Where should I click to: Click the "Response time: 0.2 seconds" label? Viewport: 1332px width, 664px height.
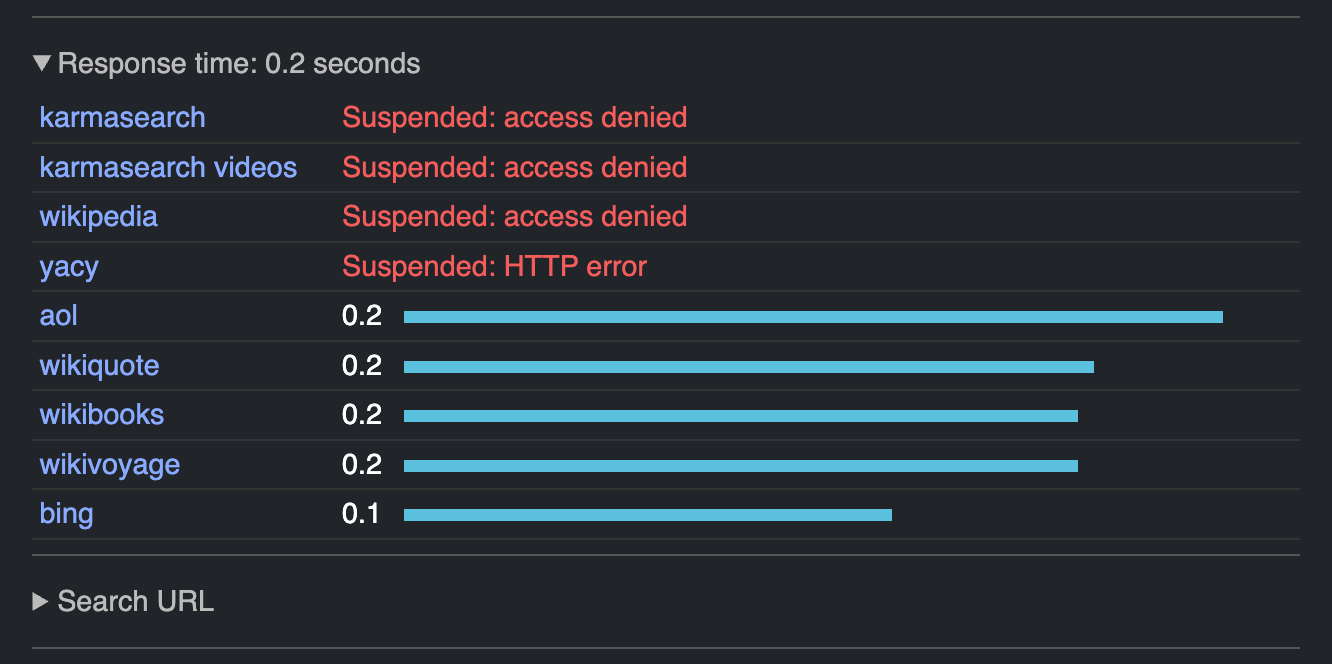[239, 64]
